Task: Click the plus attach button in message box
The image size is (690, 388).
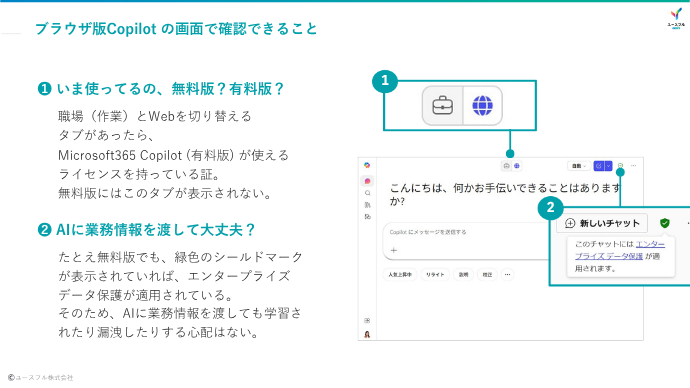Action: pyautogui.click(x=394, y=250)
